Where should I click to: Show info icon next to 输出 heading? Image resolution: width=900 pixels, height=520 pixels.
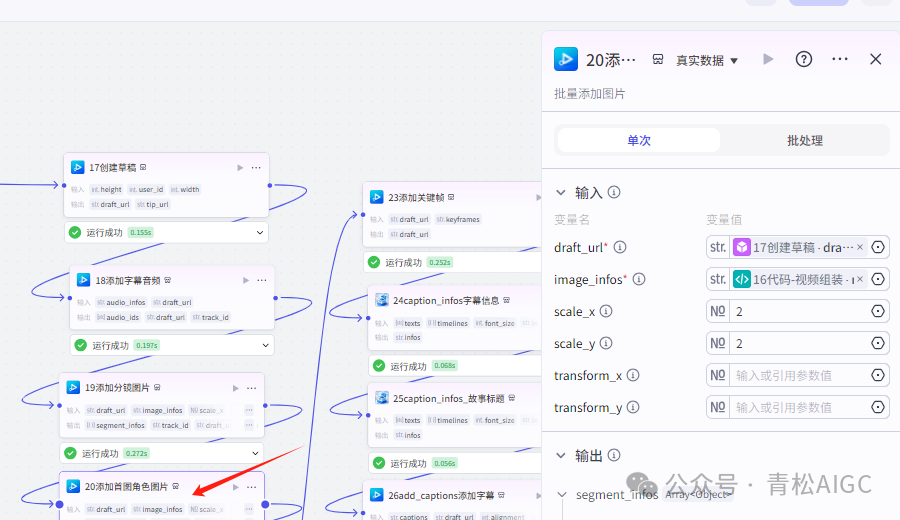614,455
